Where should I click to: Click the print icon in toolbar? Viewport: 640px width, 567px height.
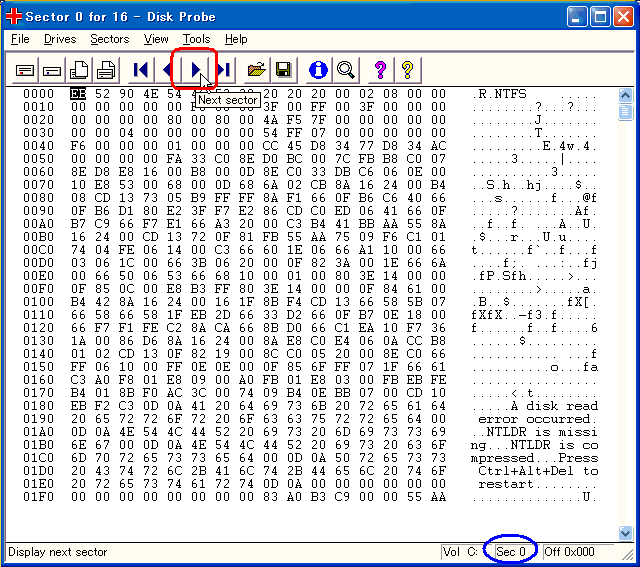(106, 69)
